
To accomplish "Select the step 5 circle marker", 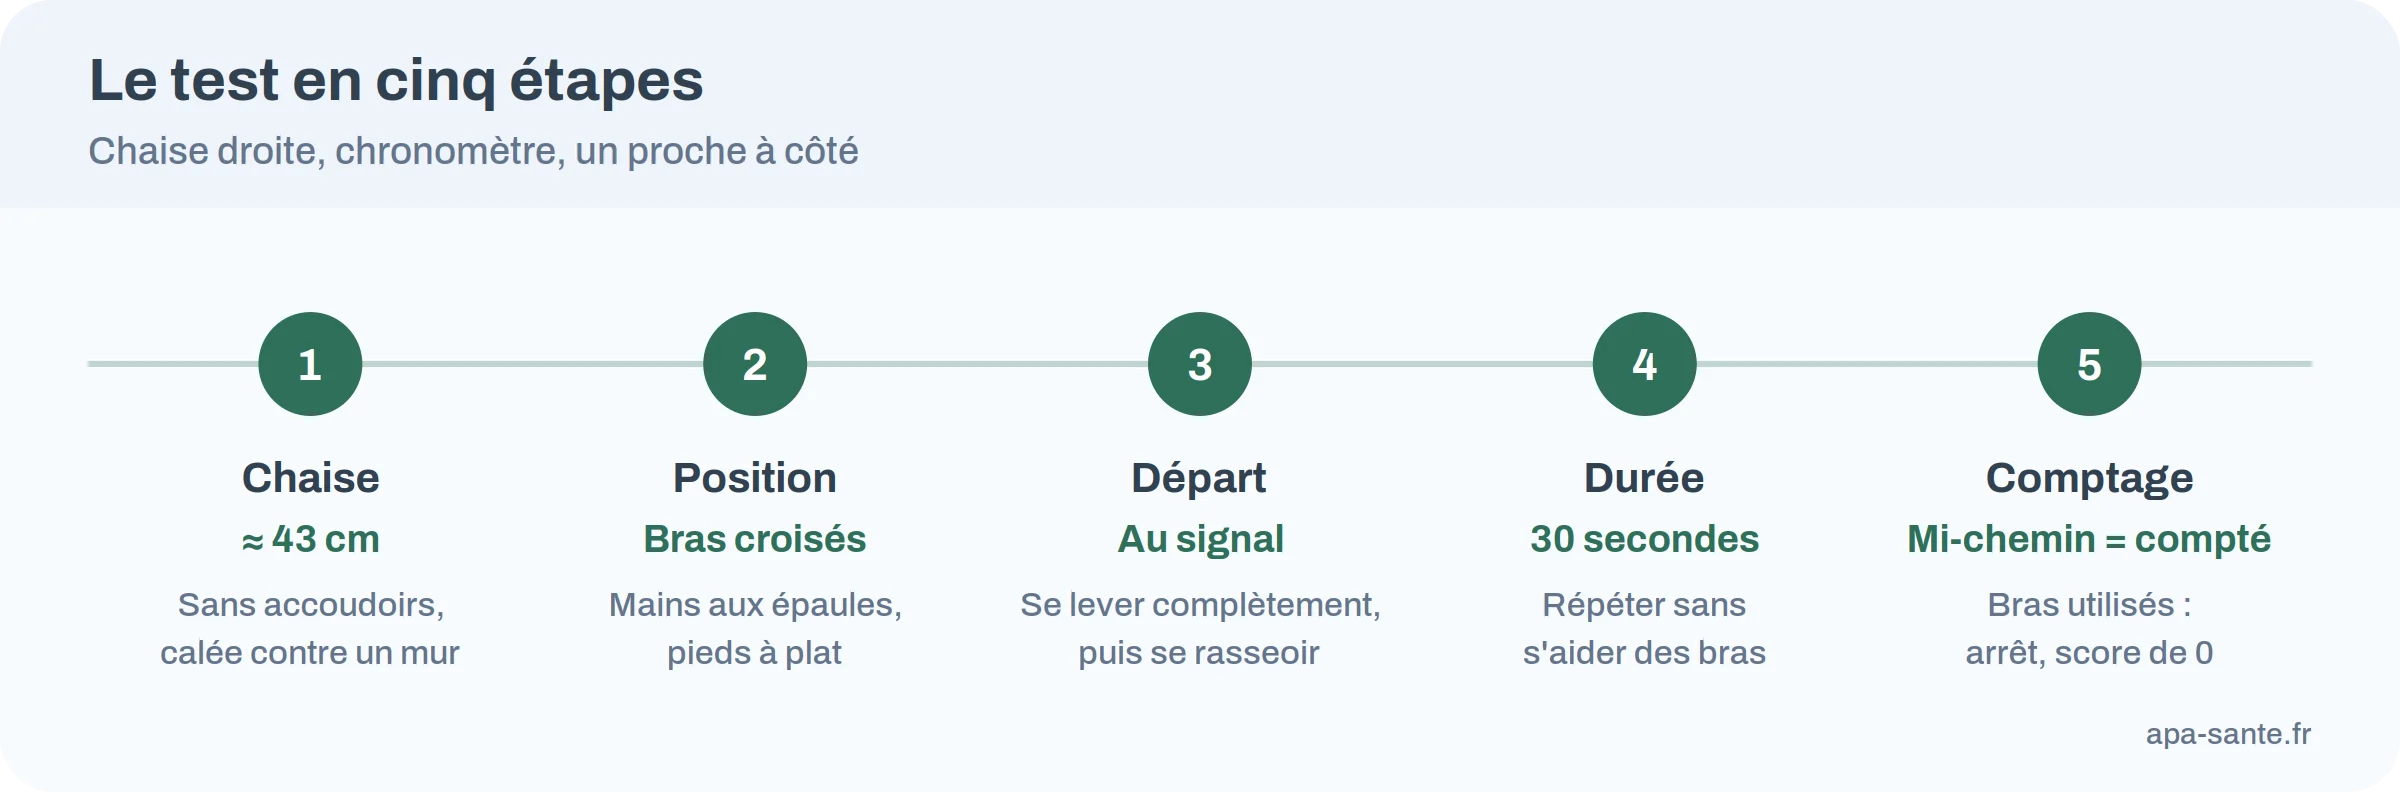I will tap(2090, 364).
